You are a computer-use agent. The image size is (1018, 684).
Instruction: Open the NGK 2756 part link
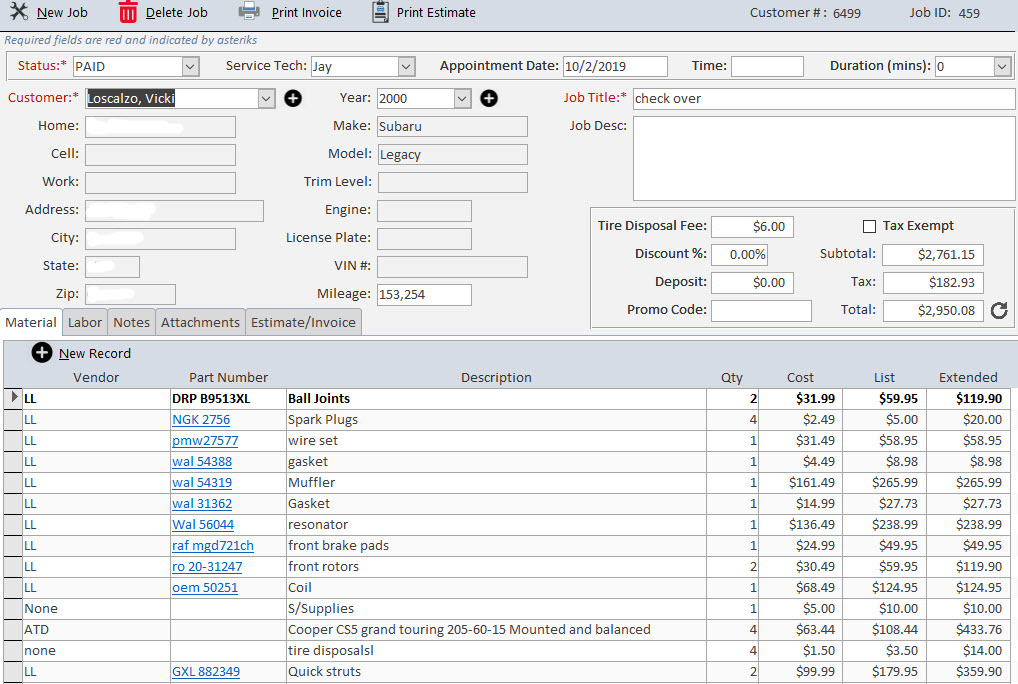coord(201,420)
